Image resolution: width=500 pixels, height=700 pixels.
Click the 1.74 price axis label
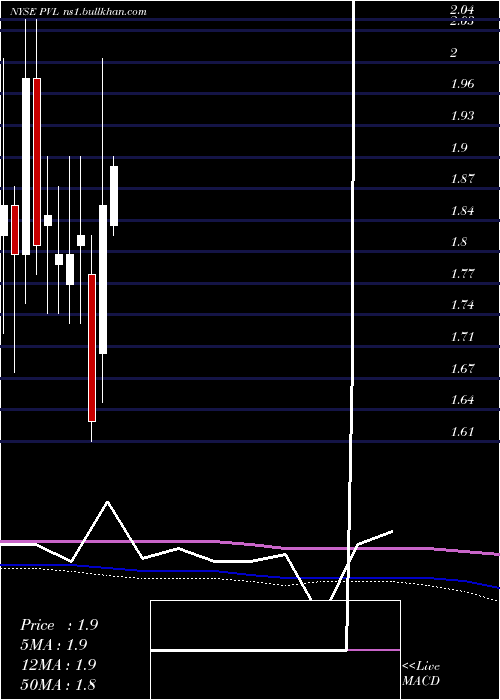pyautogui.click(x=462, y=305)
